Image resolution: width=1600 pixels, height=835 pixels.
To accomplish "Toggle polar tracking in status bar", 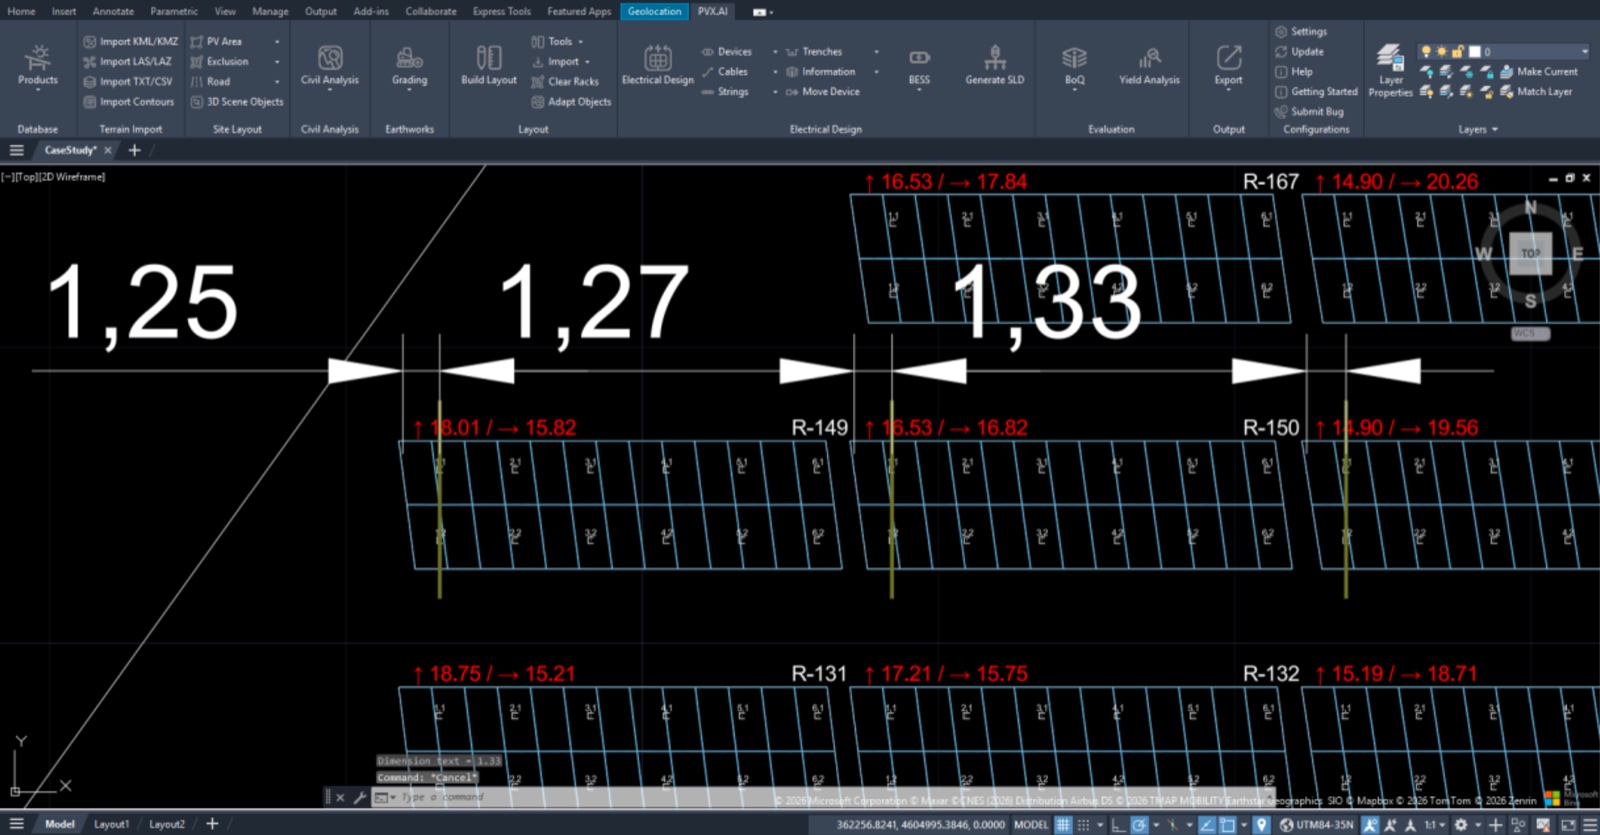I will (x=1139, y=825).
